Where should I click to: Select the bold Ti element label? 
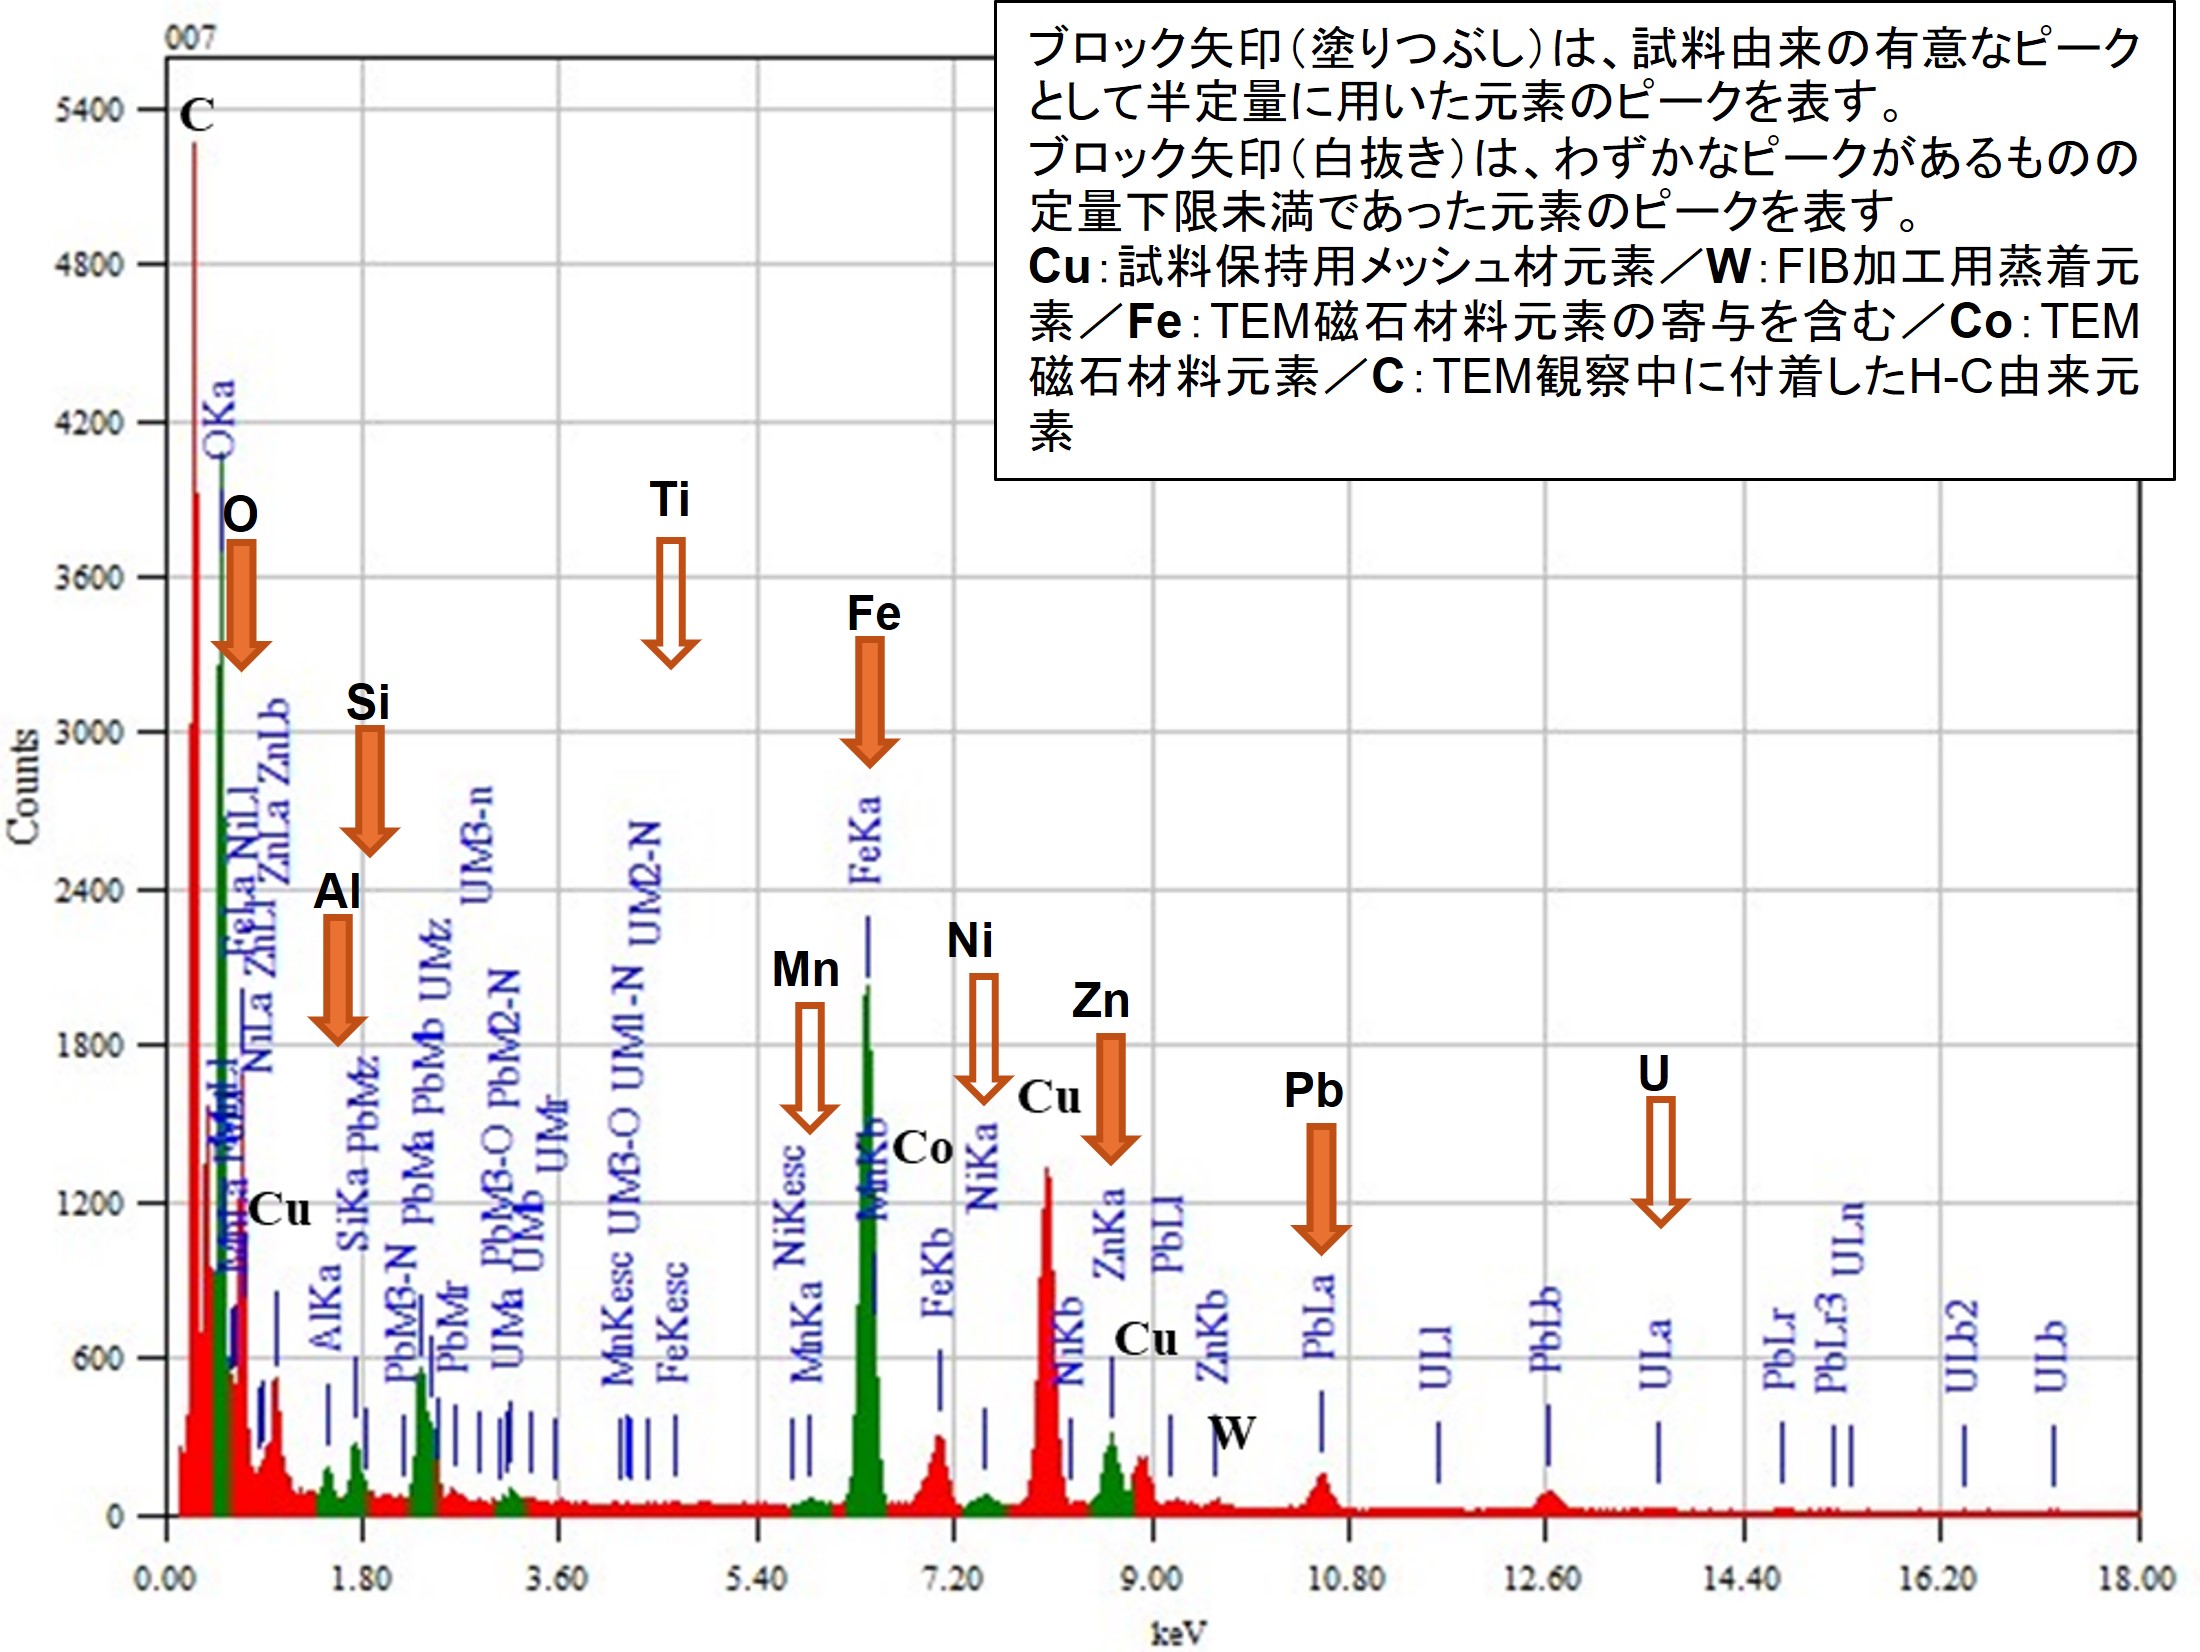tap(670, 499)
